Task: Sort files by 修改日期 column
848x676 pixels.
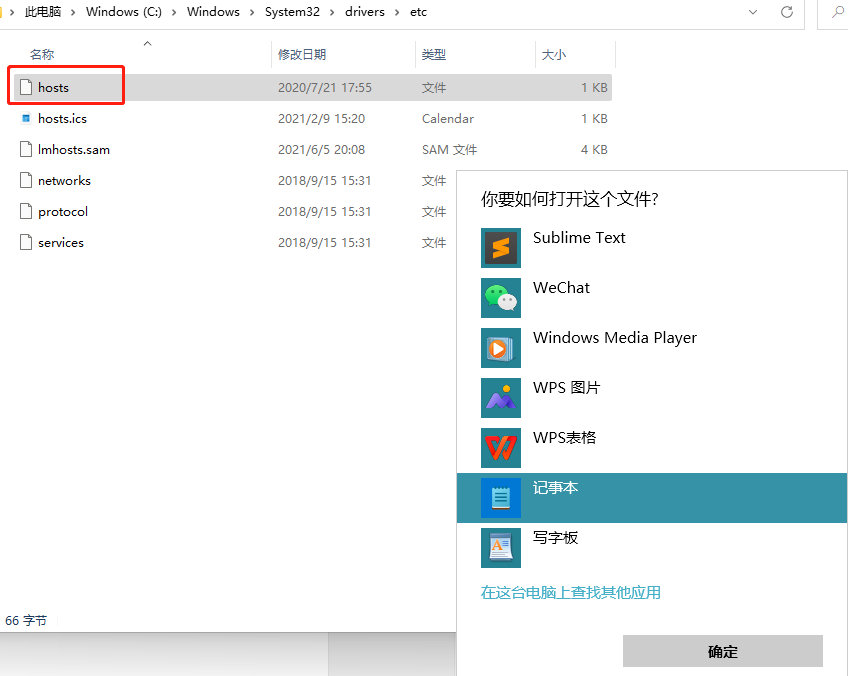Action: click(302, 54)
